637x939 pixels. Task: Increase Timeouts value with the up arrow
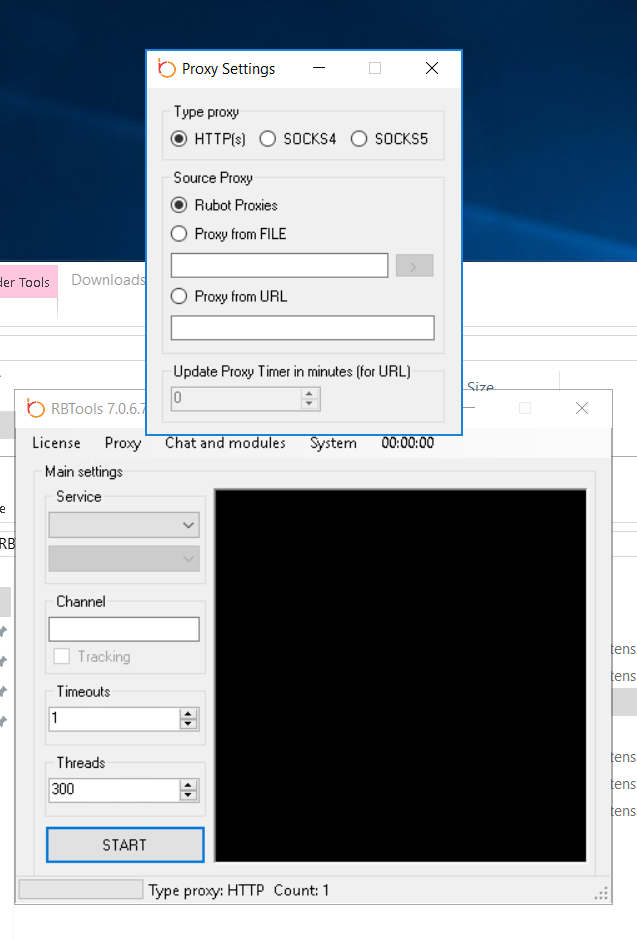point(189,714)
